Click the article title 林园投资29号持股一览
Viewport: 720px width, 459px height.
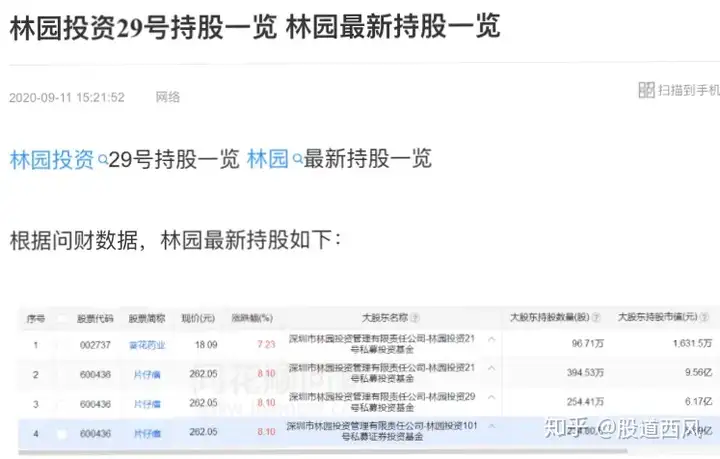143,27
